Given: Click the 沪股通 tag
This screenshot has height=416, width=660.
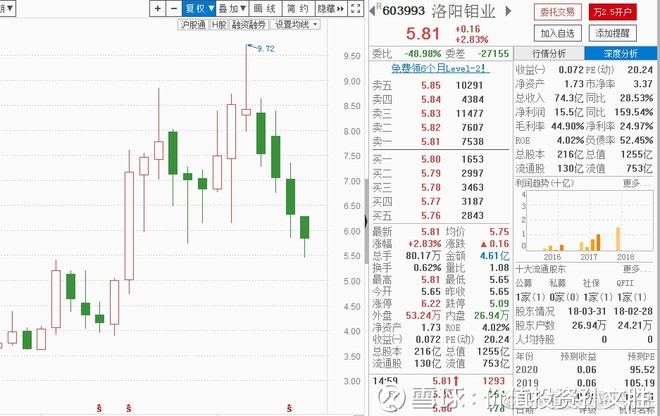Looking at the screenshot, I should [193, 25].
